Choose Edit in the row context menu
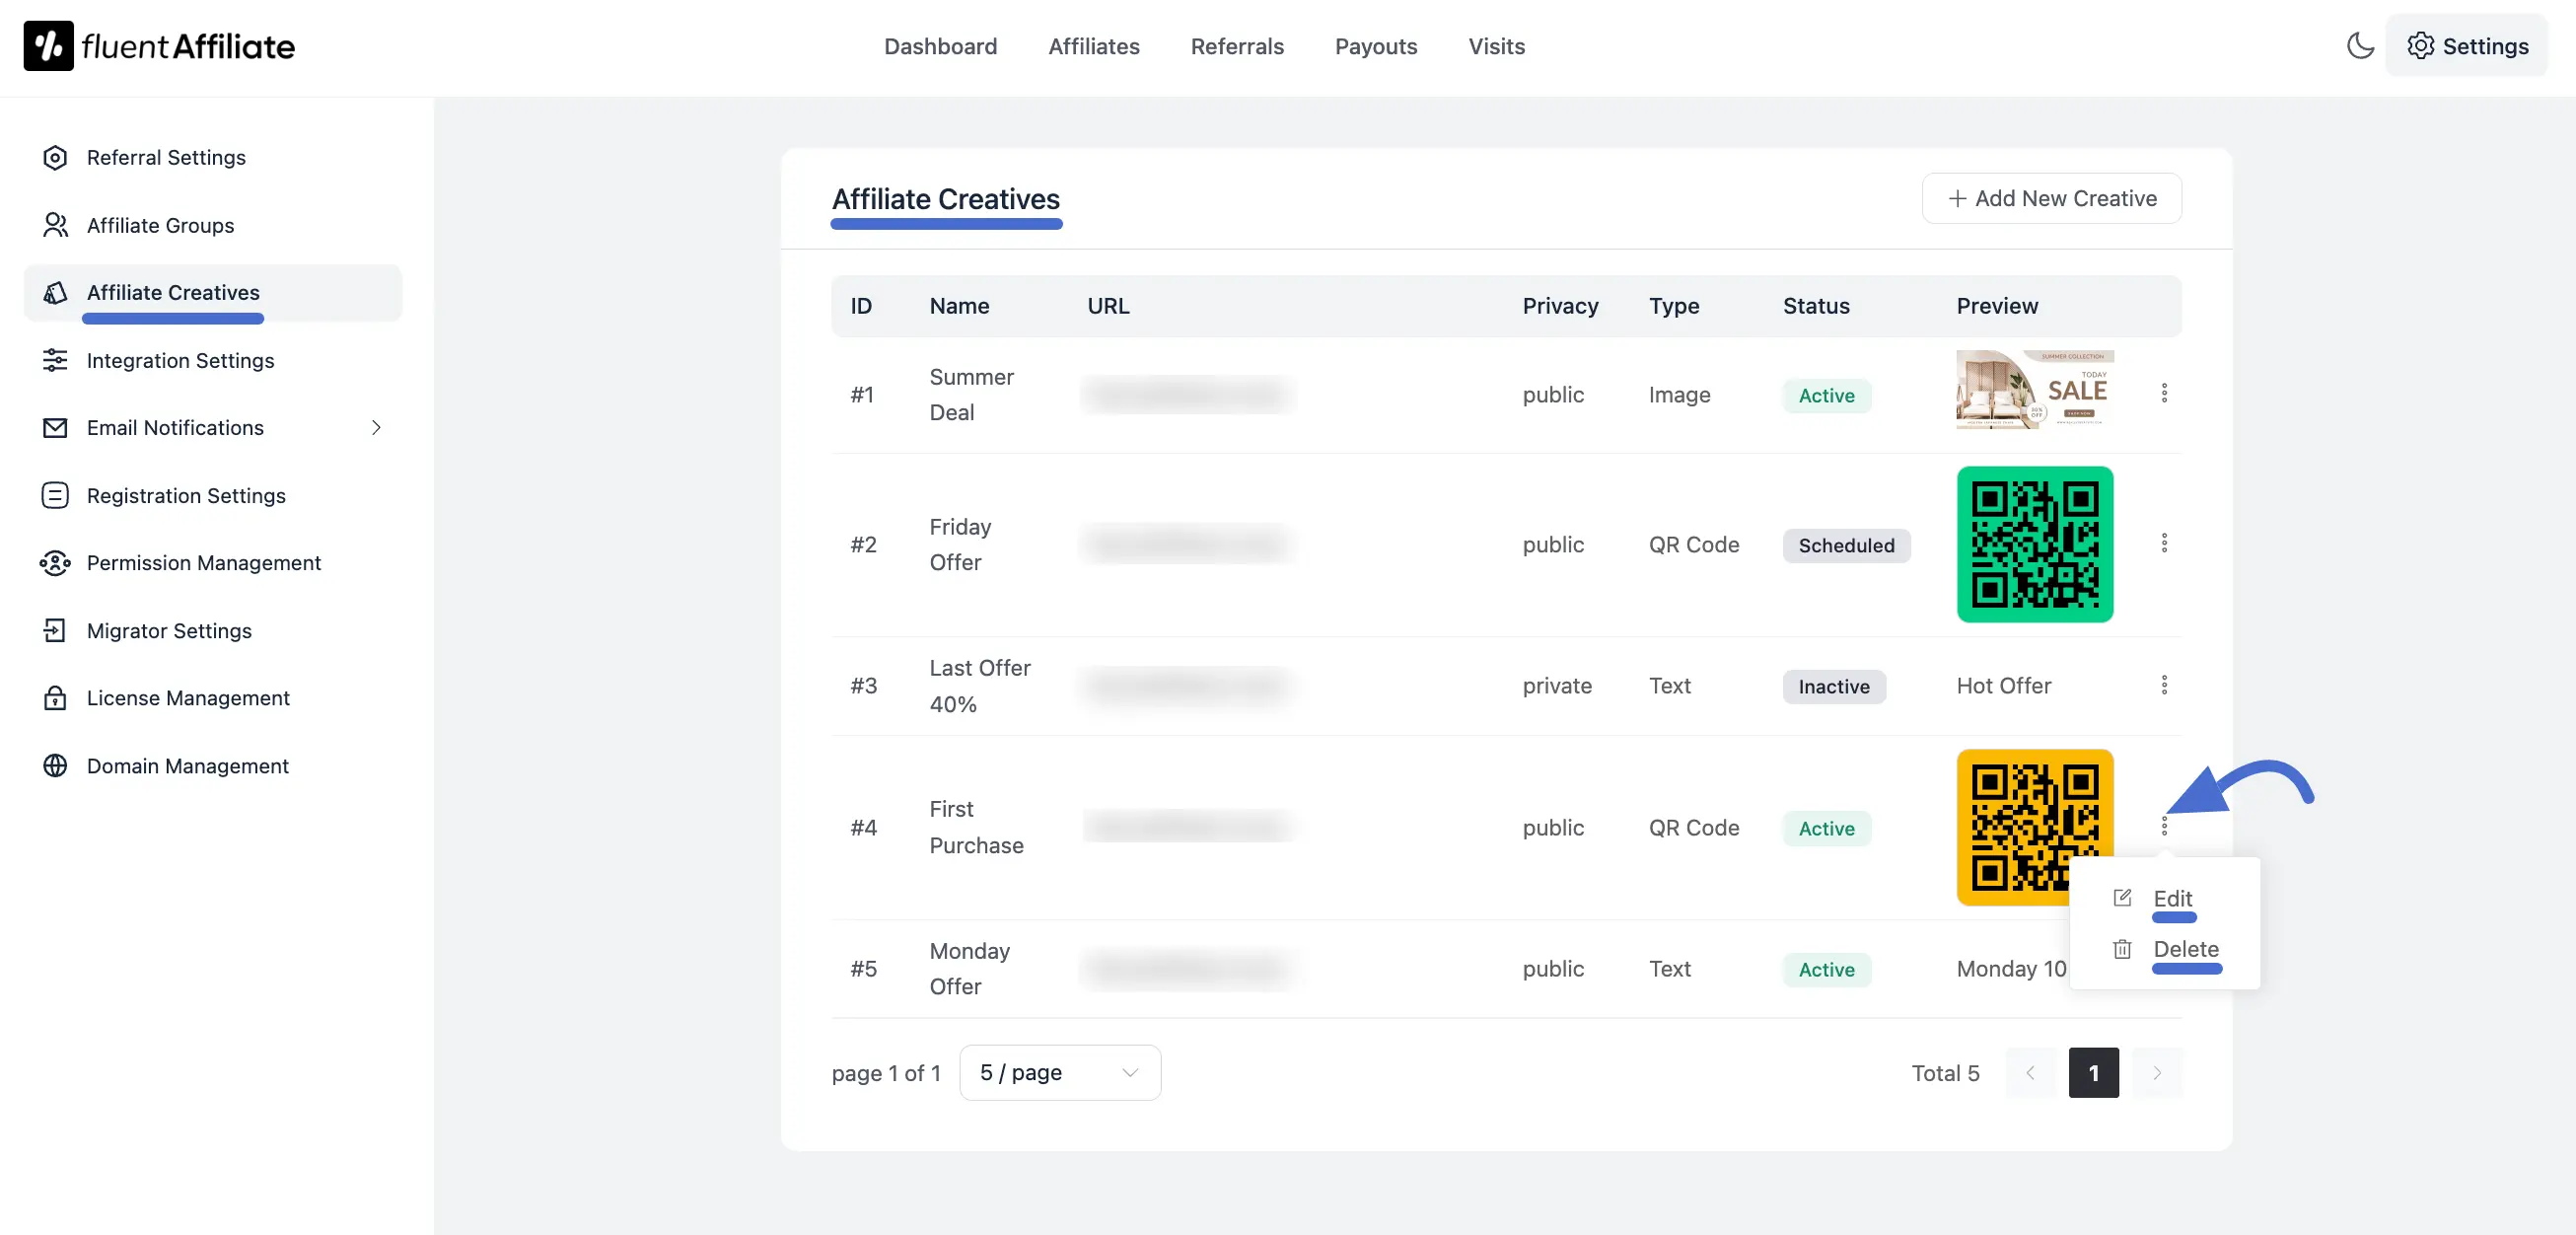Screen dimensions: 2576x1235 pyautogui.click(x=2171, y=898)
